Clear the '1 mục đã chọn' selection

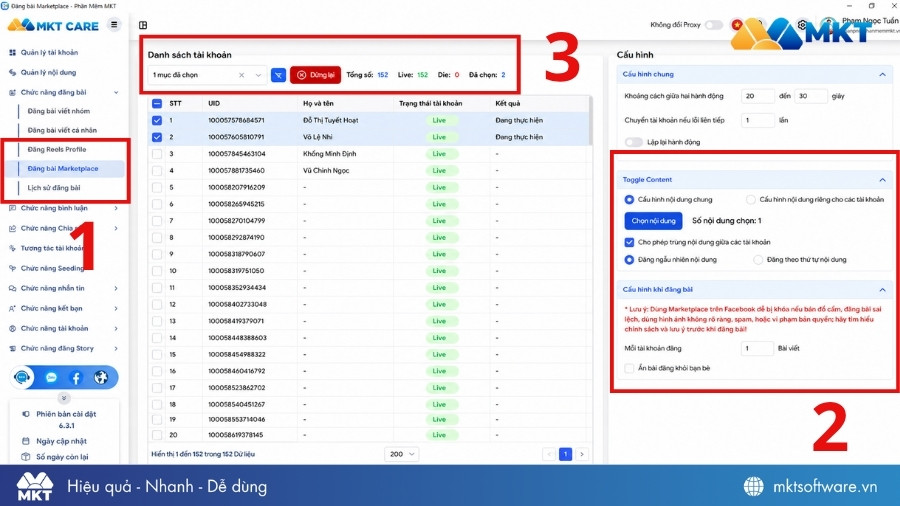pos(242,75)
